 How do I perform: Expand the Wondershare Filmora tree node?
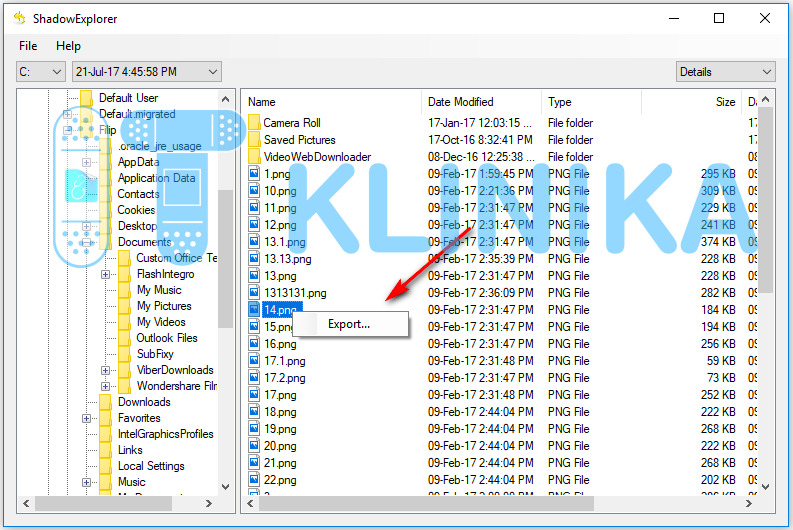pos(105,386)
